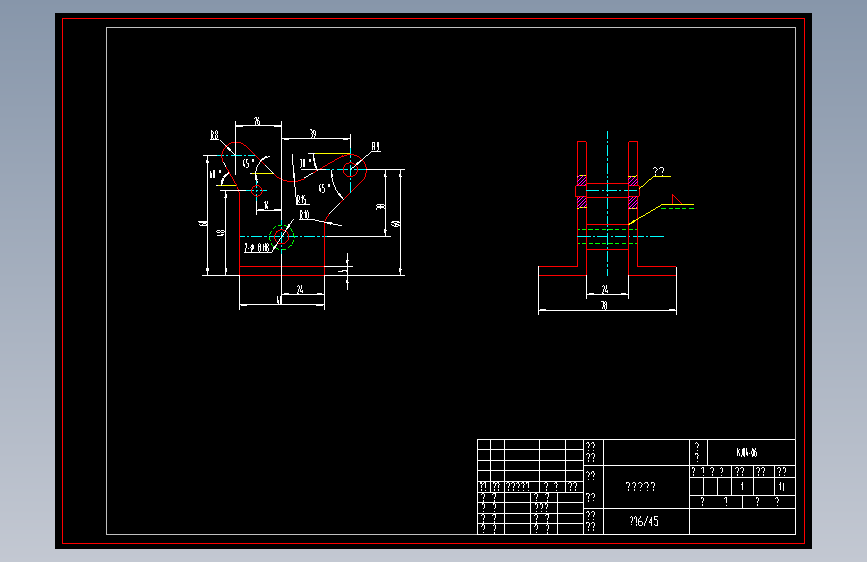Pick the 24 dimension under the left view
This screenshot has width=867, height=562.
click(300, 289)
